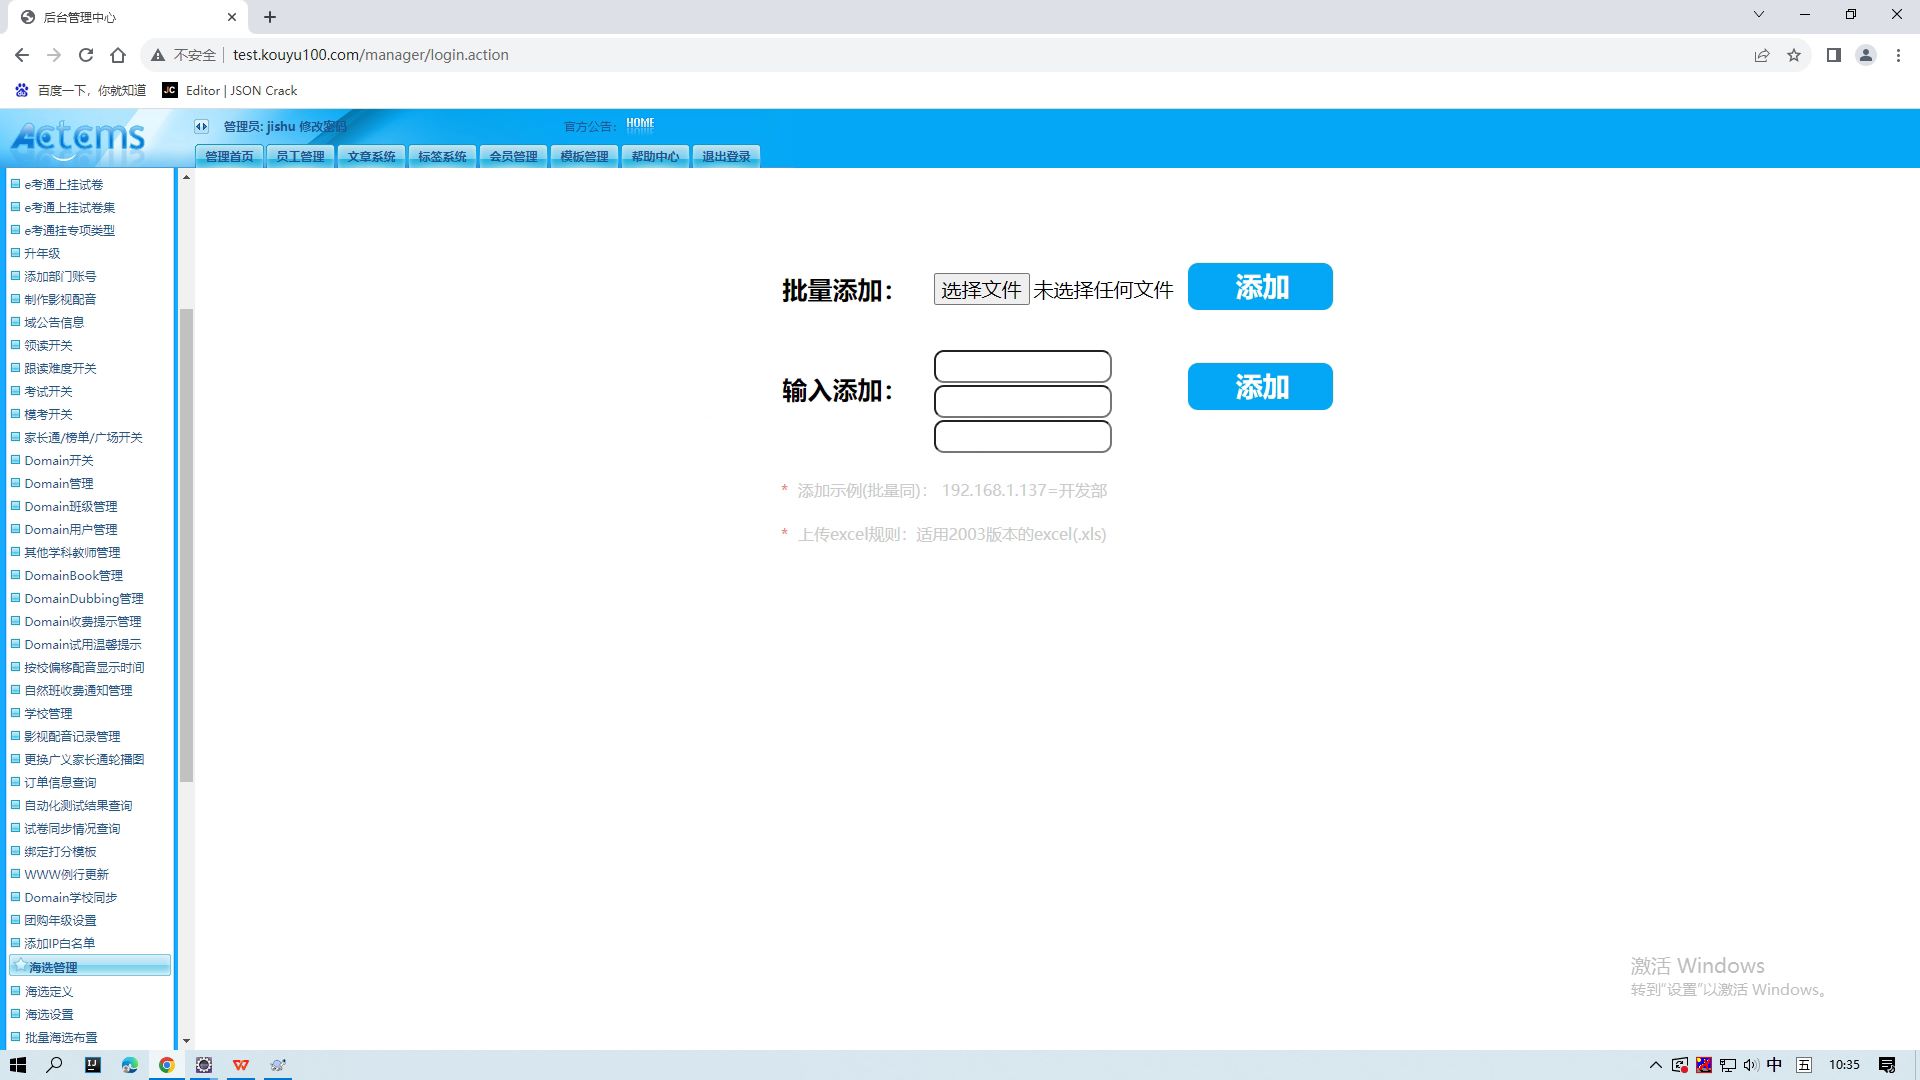Open 海选设置 in sidebar
The image size is (1920, 1080).
[x=49, y=1014]
